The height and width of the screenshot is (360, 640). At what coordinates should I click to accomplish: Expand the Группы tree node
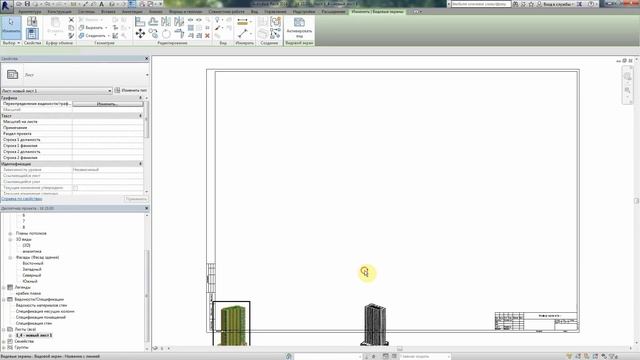click(4, 347)
